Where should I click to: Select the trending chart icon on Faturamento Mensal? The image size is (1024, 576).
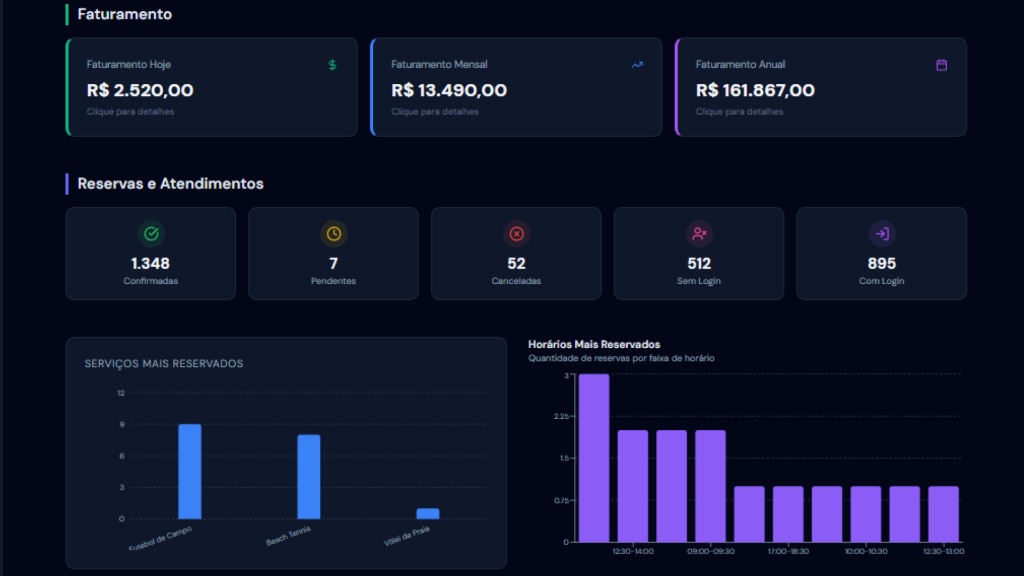point(636,63)
